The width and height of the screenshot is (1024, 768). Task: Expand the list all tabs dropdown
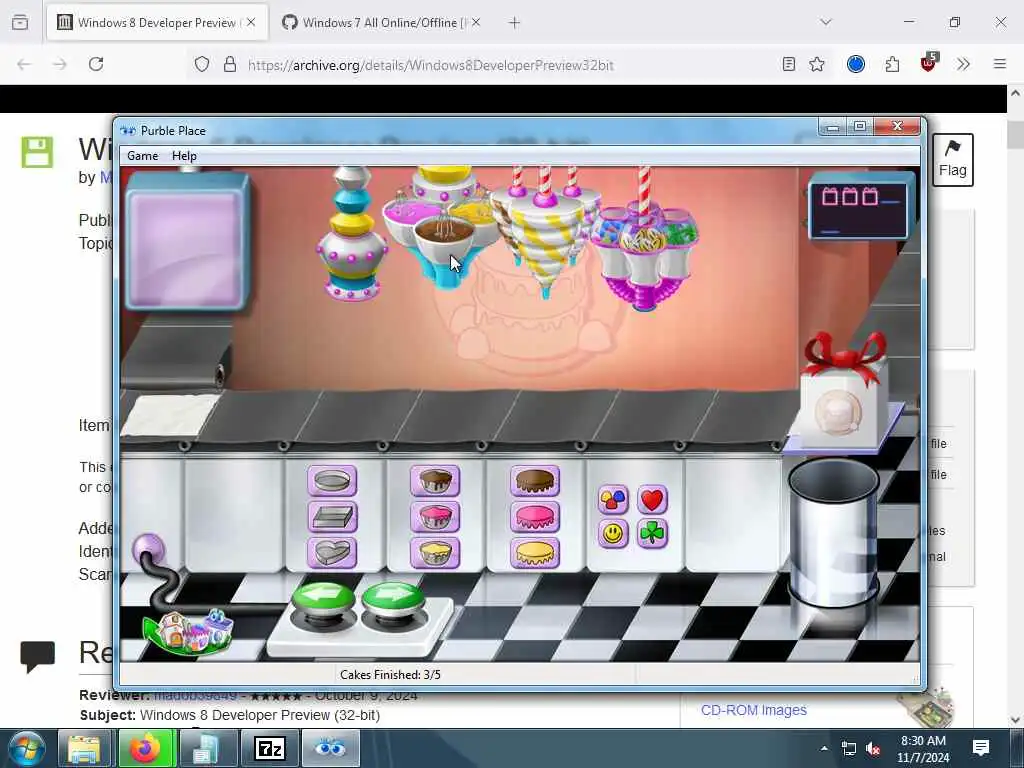[x=826, y=22]
